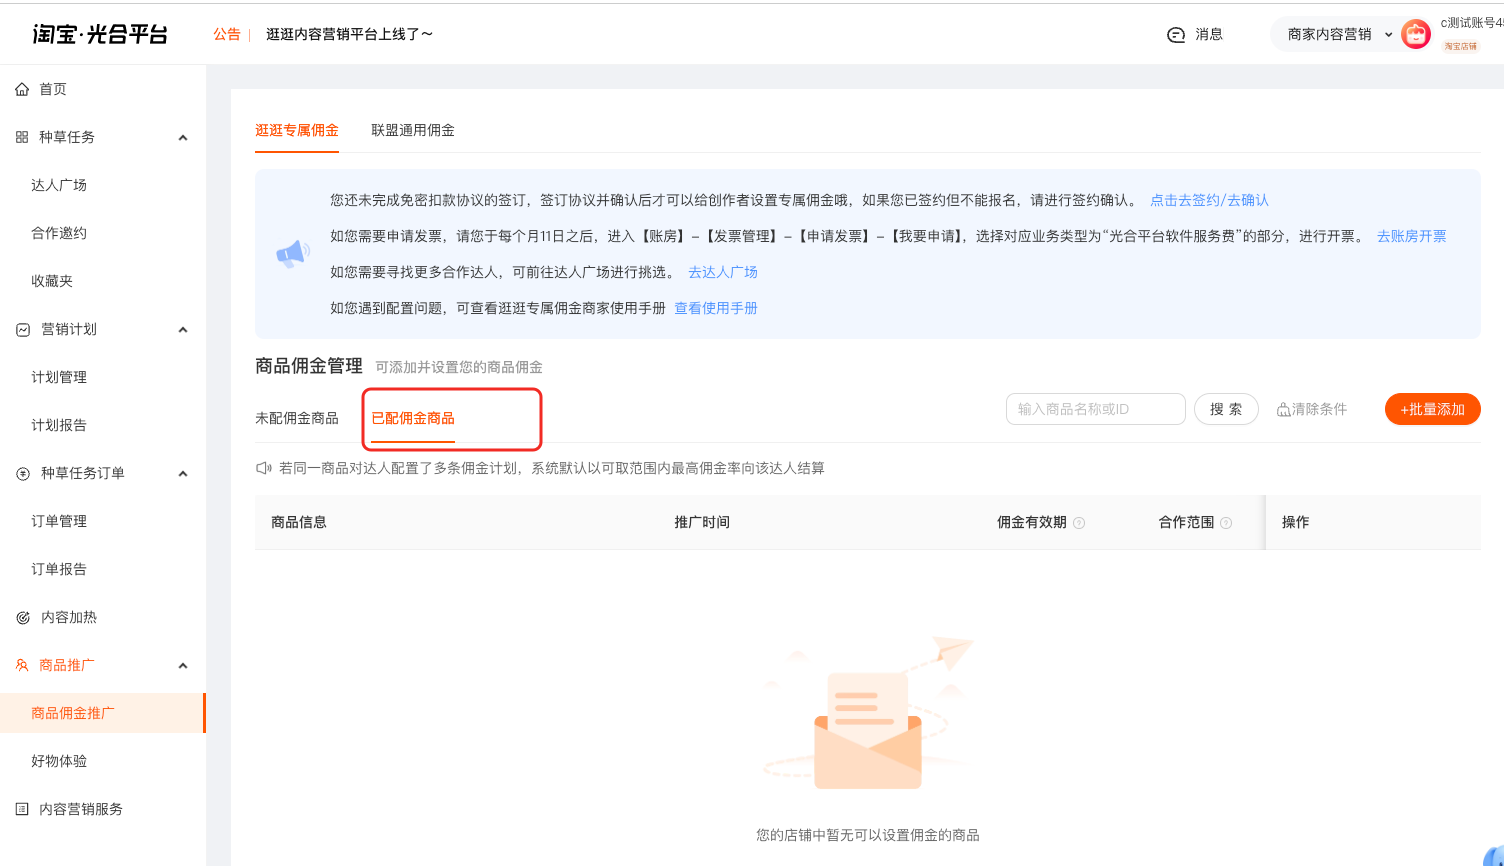Click the 淘宝店铺 badge under the account name

tap(1461, 47)
